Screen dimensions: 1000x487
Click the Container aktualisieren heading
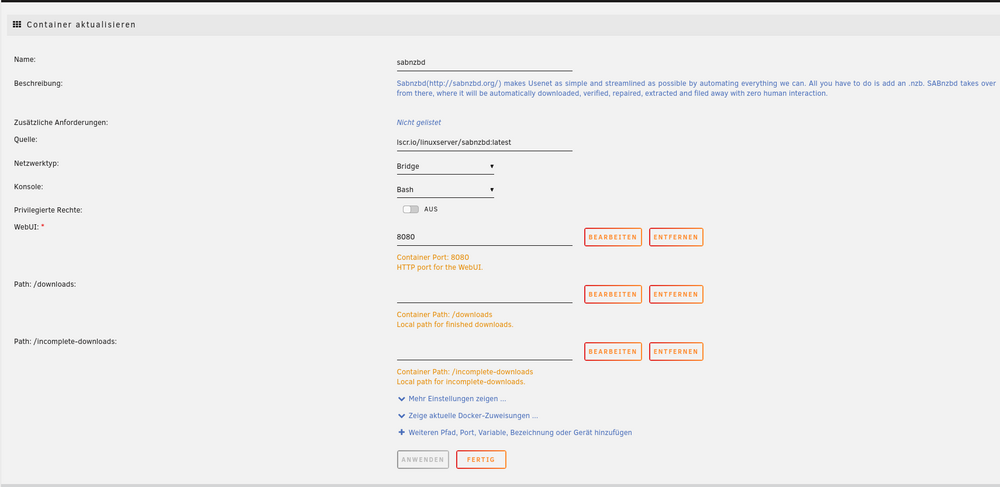coord(81,24)
